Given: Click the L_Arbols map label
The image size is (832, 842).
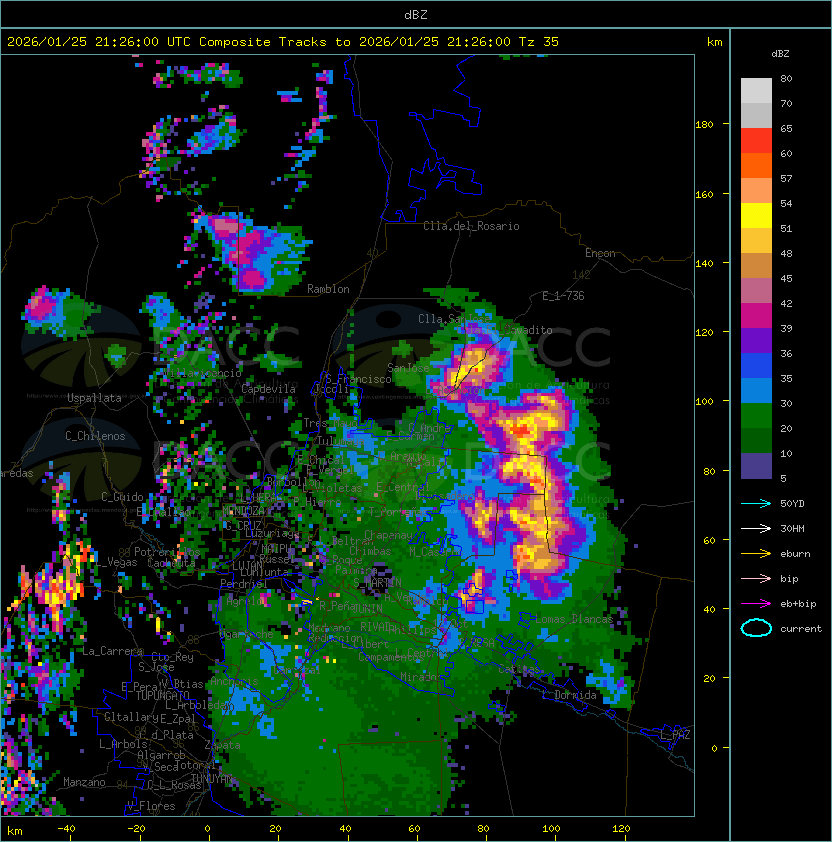Looking at the screenshot, I should coord(123,744).
